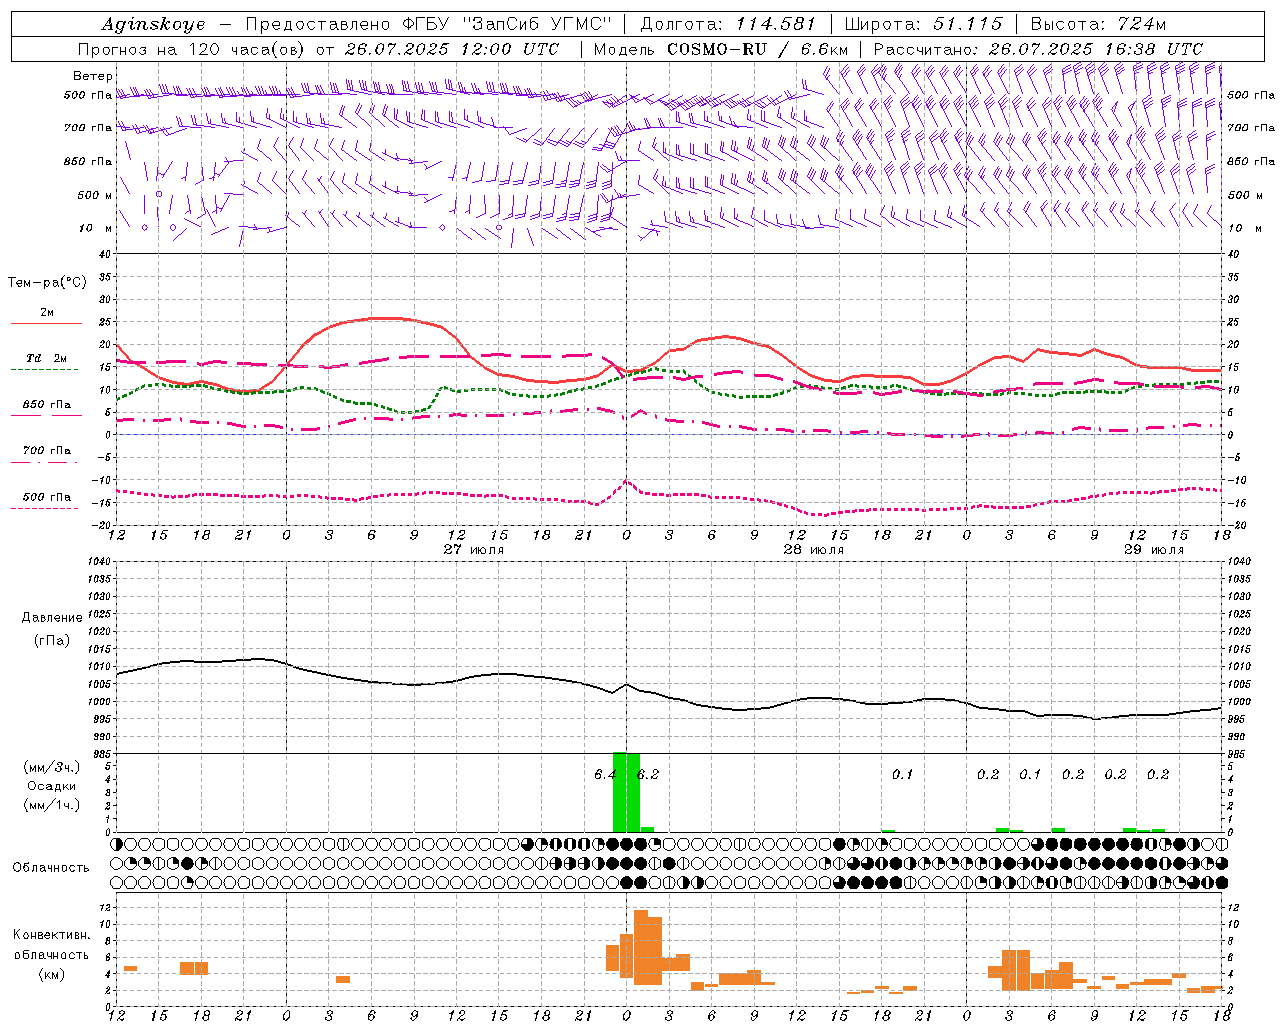1280x1024 pixels.
Task: Click the tallest green precipitation bar
Action: [619, 791]
